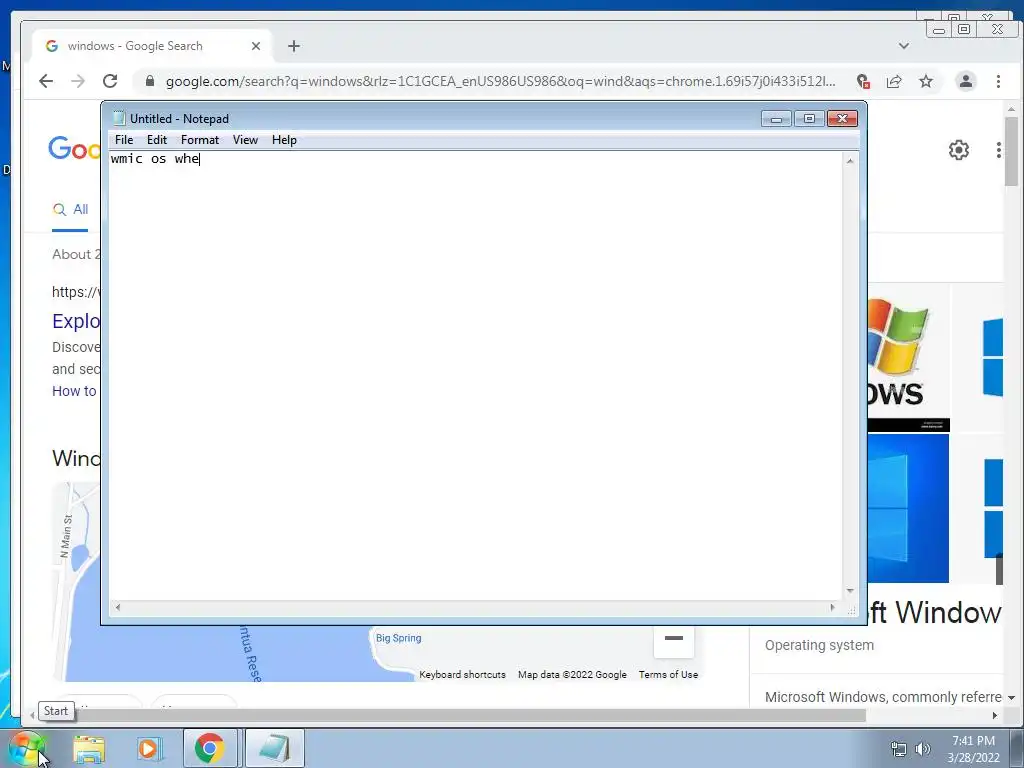The height and width of the screenshot is (768, 1024).
Task: Click the network icon in system tray
Action: 899,749
